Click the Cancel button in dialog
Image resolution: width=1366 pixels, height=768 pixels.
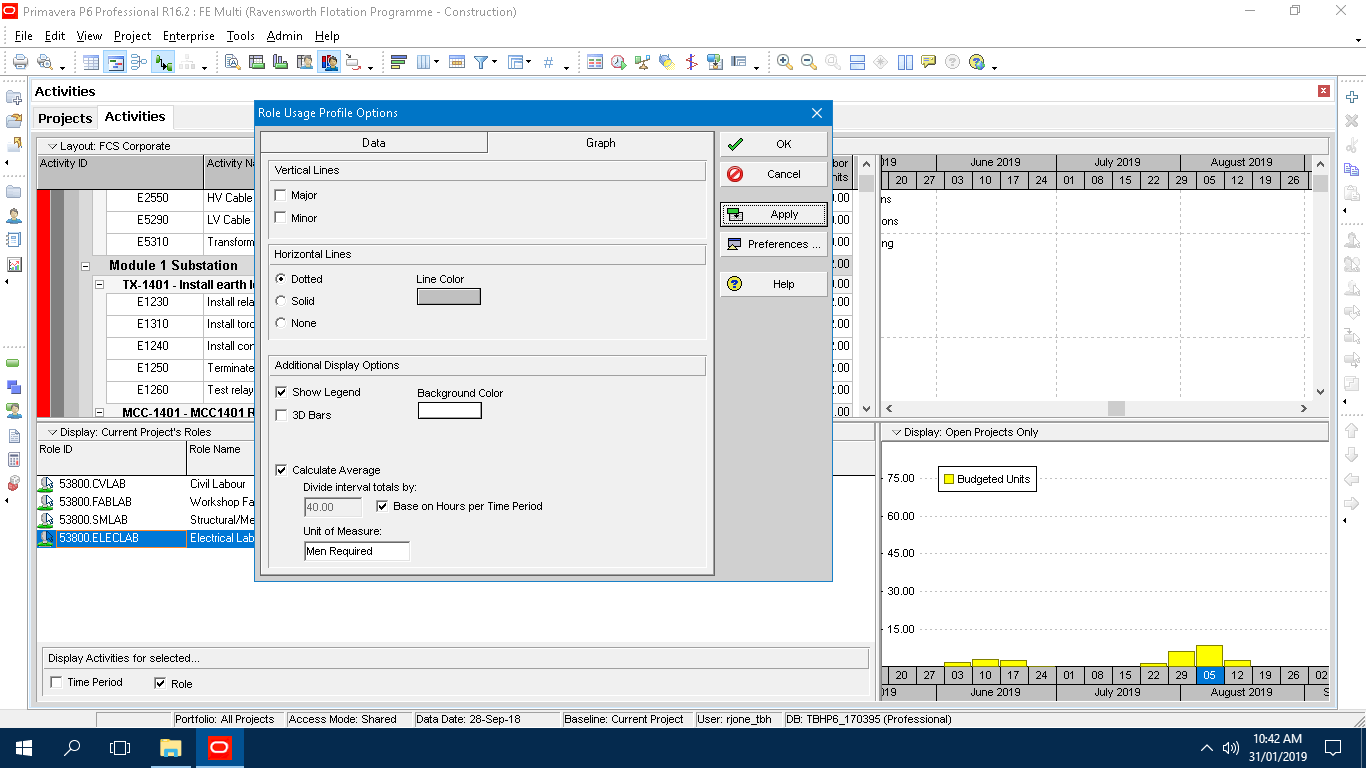pos(774,174)
